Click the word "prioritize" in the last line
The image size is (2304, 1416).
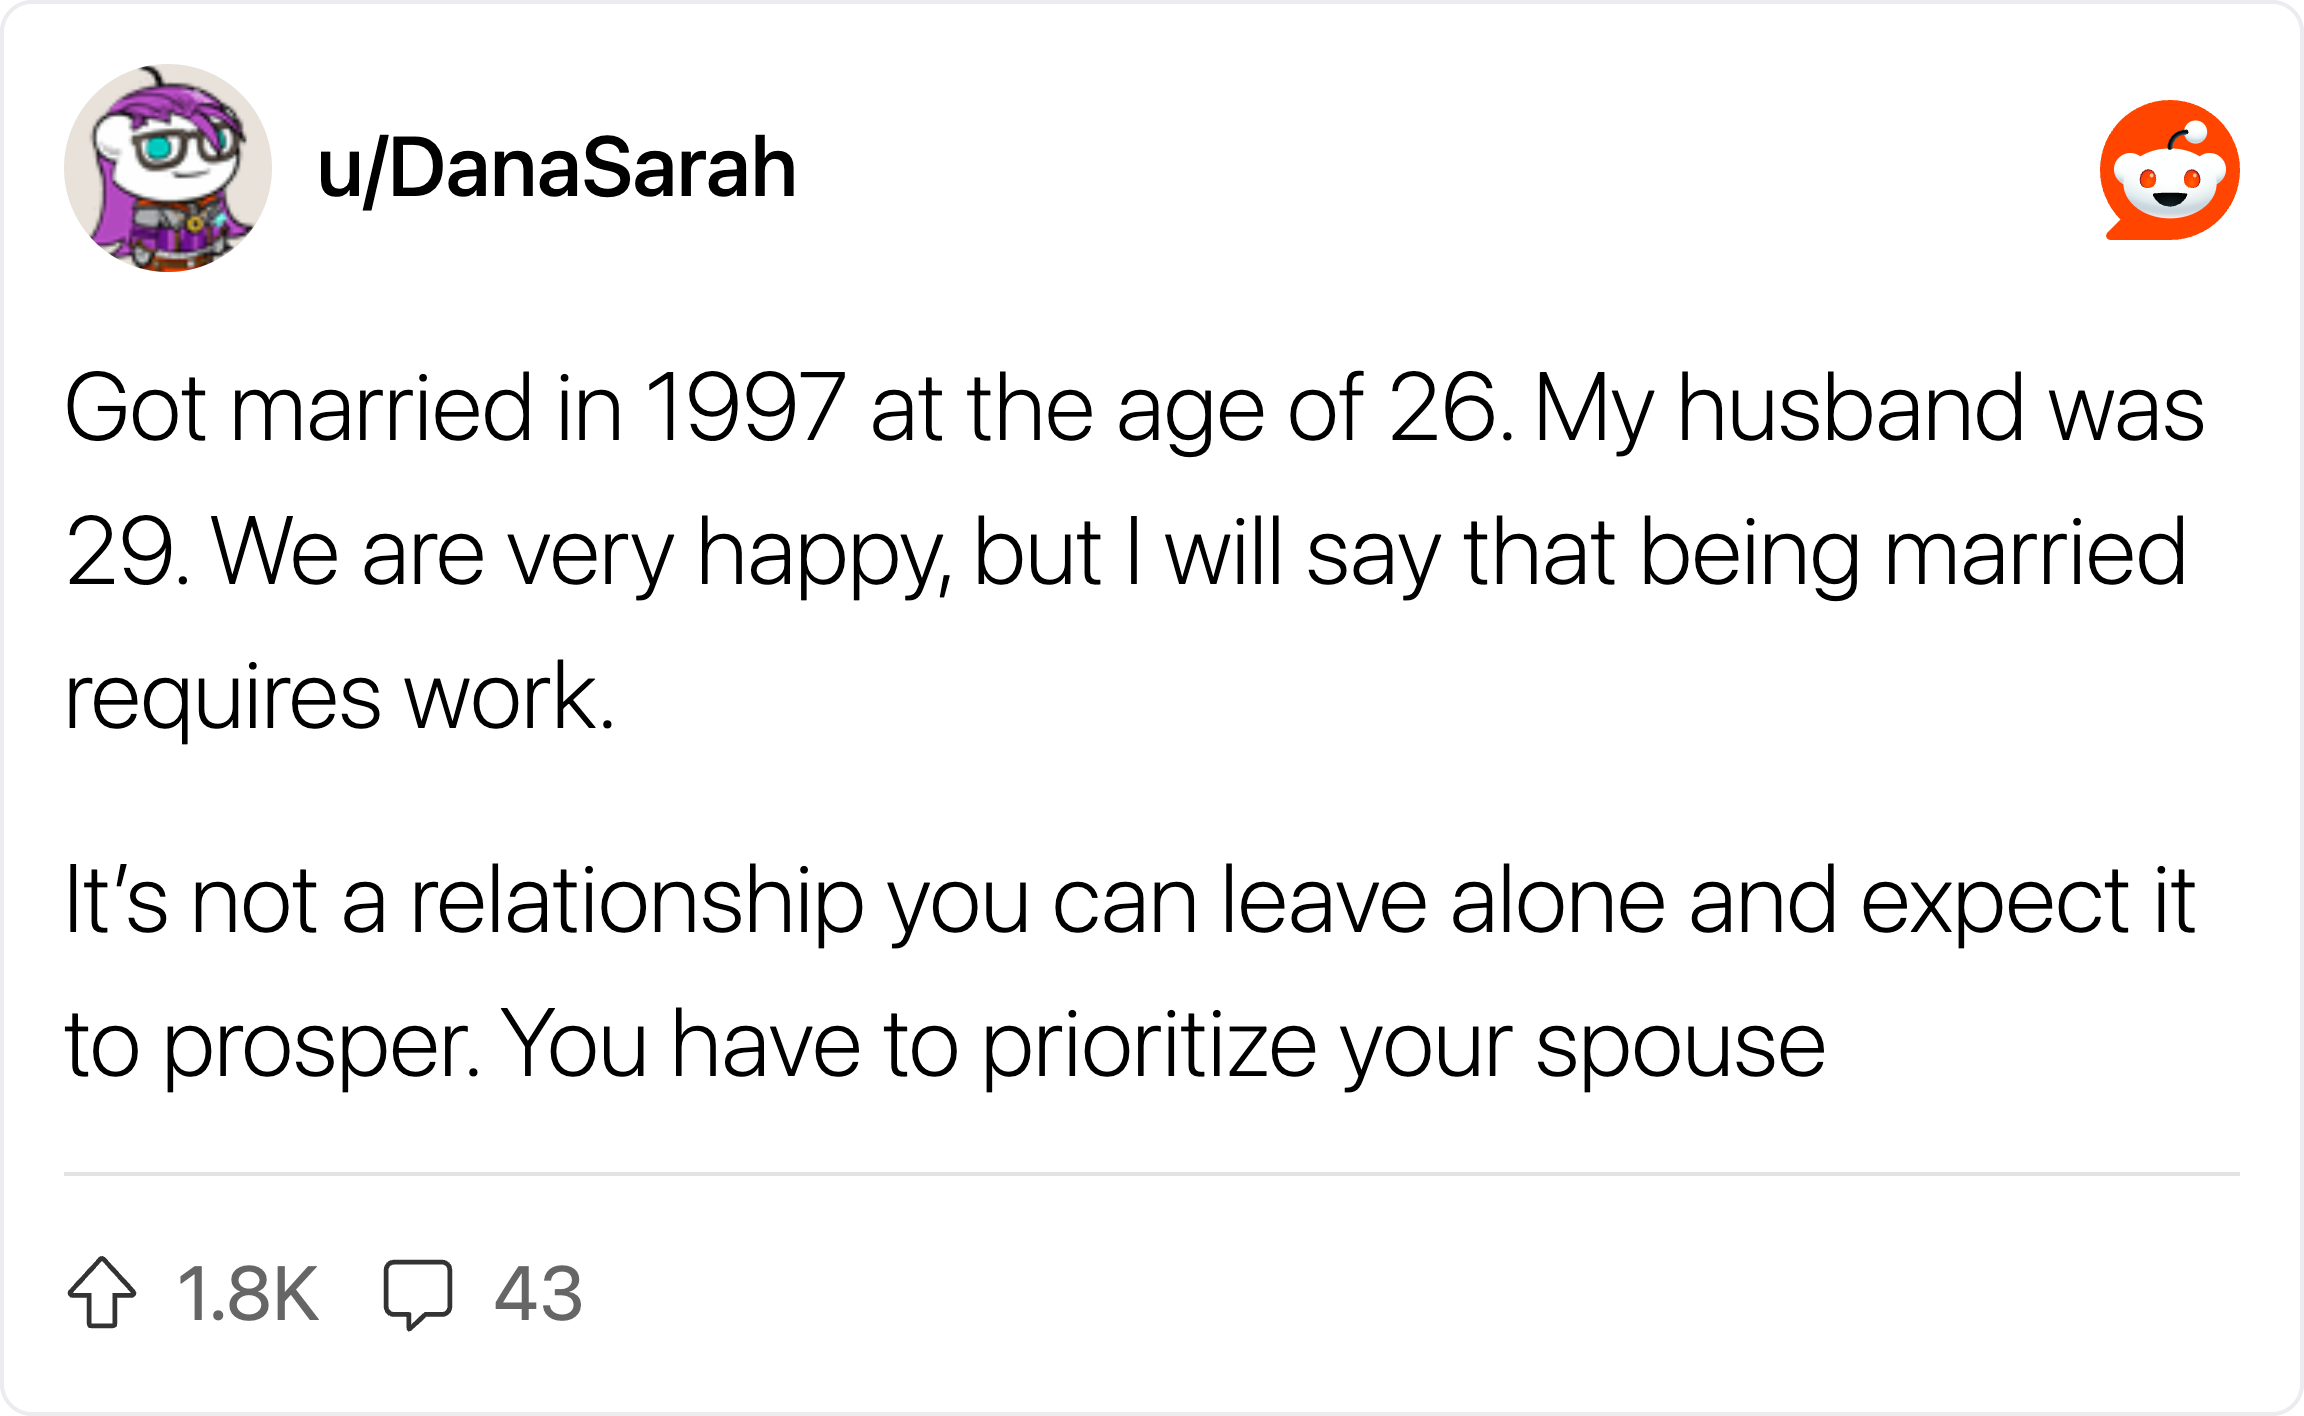tap(1149, 1047)
